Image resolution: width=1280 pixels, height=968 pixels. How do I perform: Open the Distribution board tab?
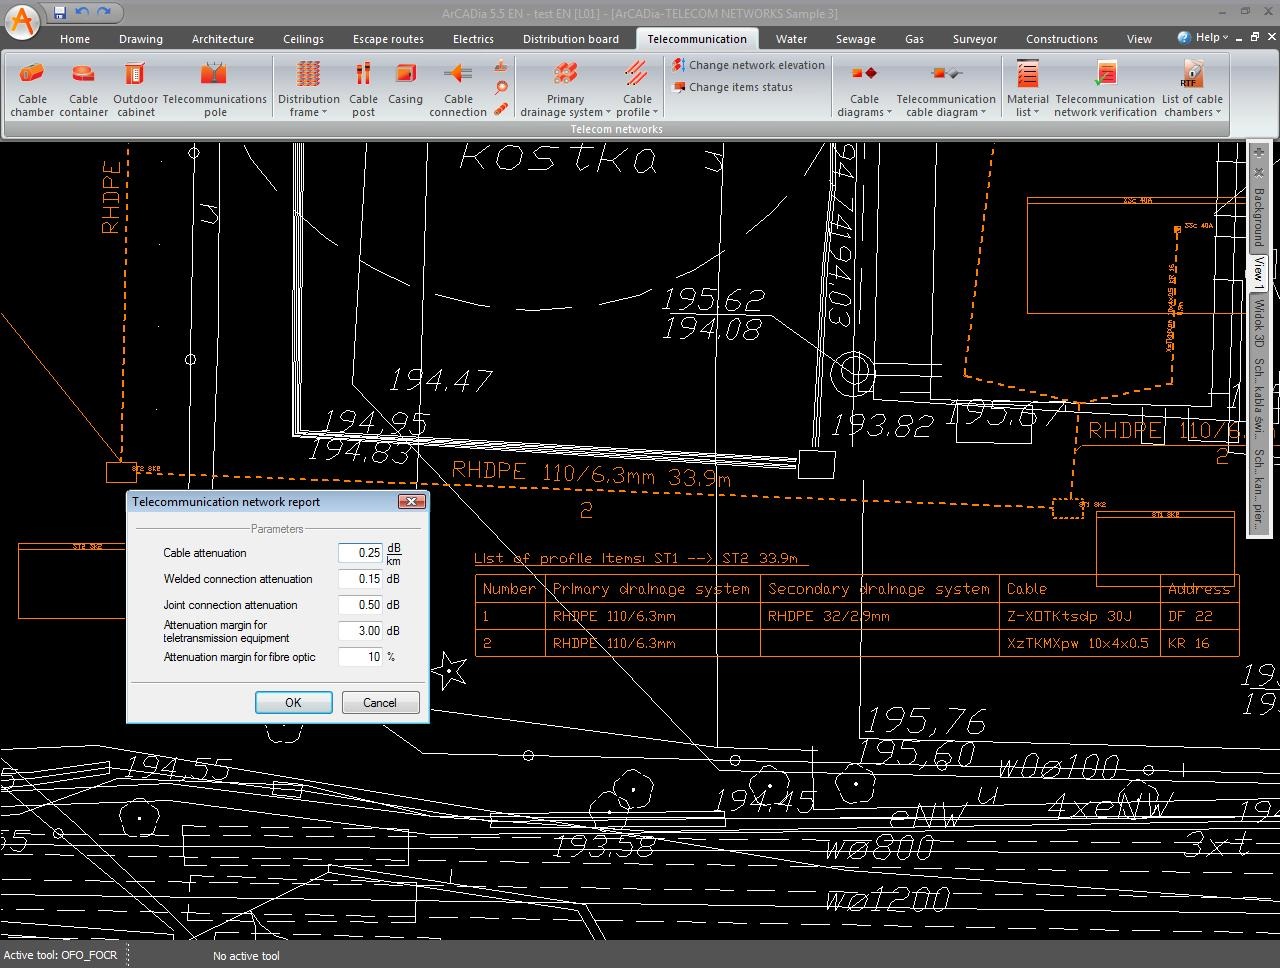(570, 39)
